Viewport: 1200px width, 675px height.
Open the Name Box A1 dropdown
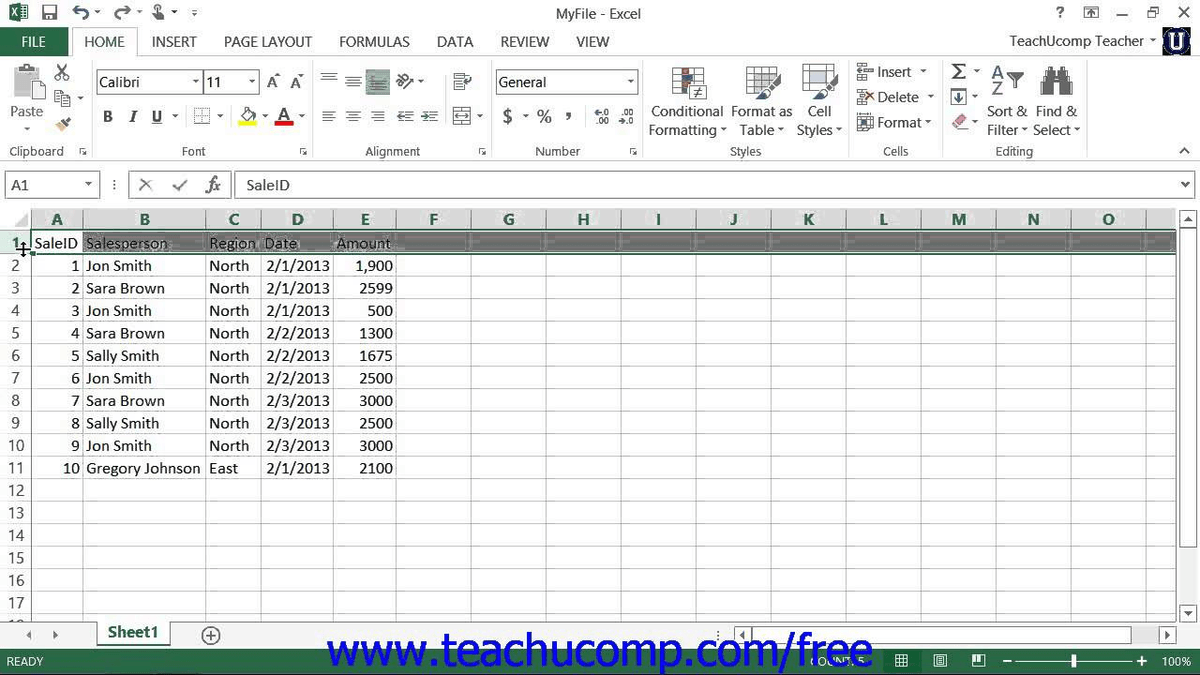[88, 185]
